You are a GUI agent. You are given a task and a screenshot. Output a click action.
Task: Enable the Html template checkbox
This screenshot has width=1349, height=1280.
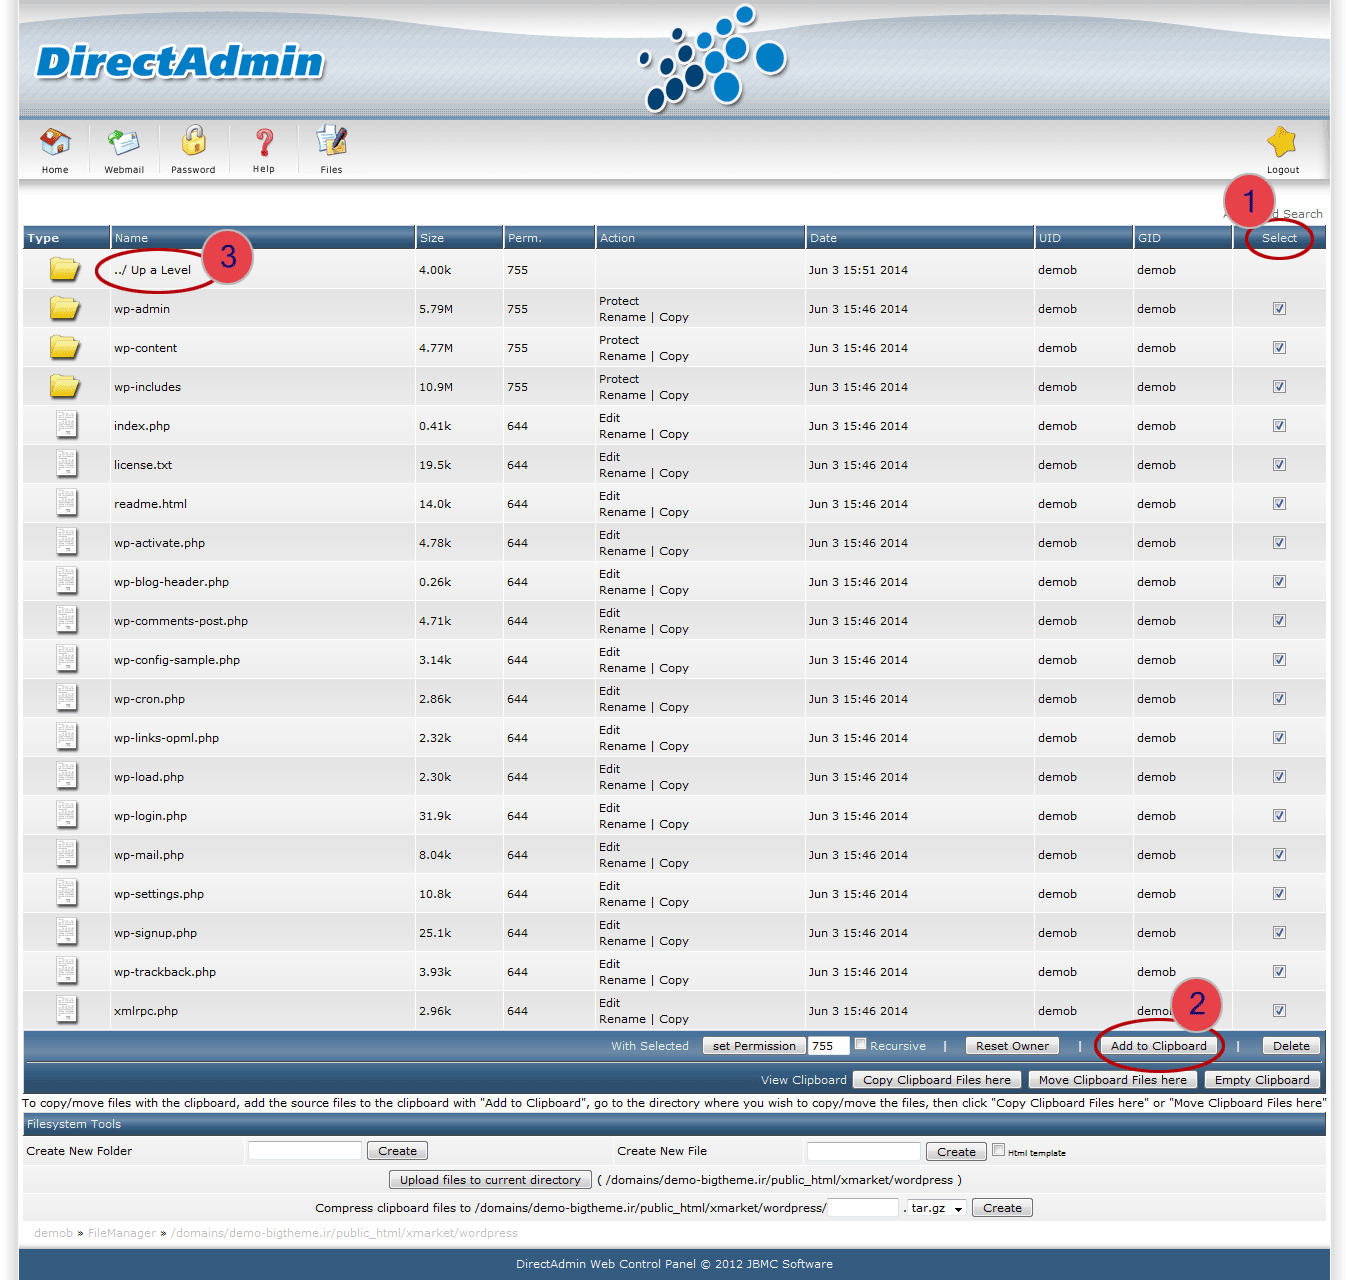(x=998, y=1150)
